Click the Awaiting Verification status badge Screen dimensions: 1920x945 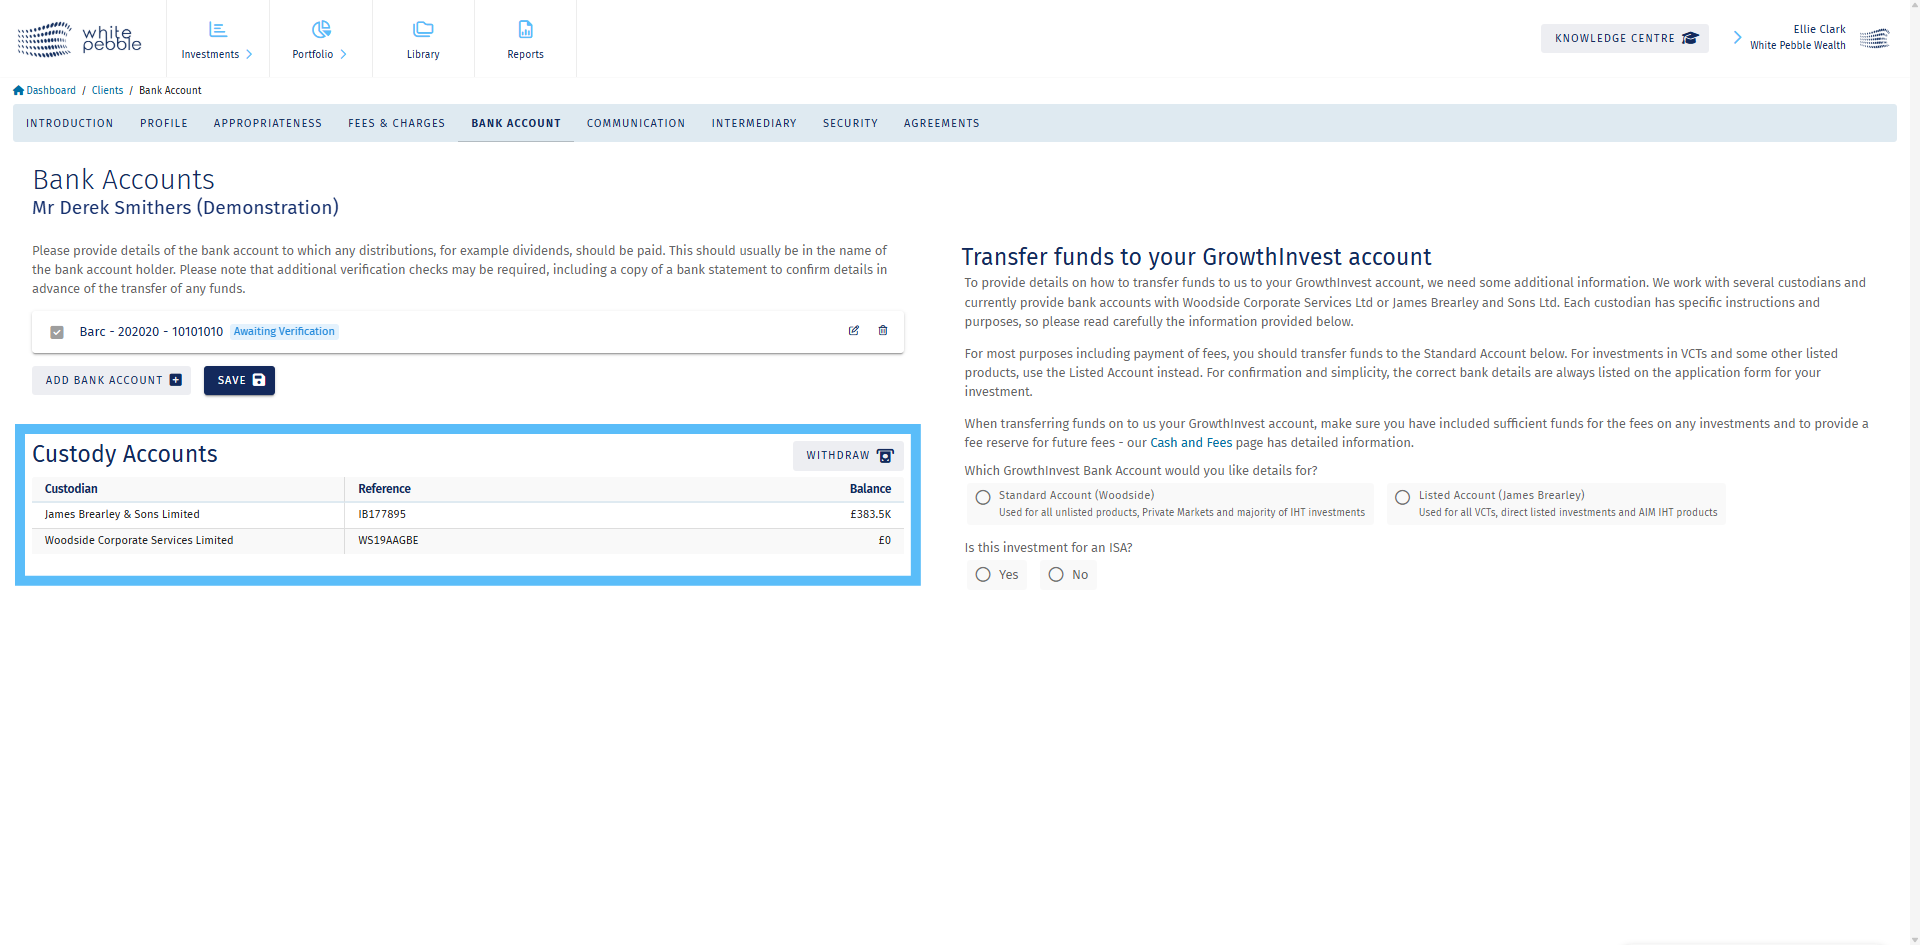click(284, 331)
